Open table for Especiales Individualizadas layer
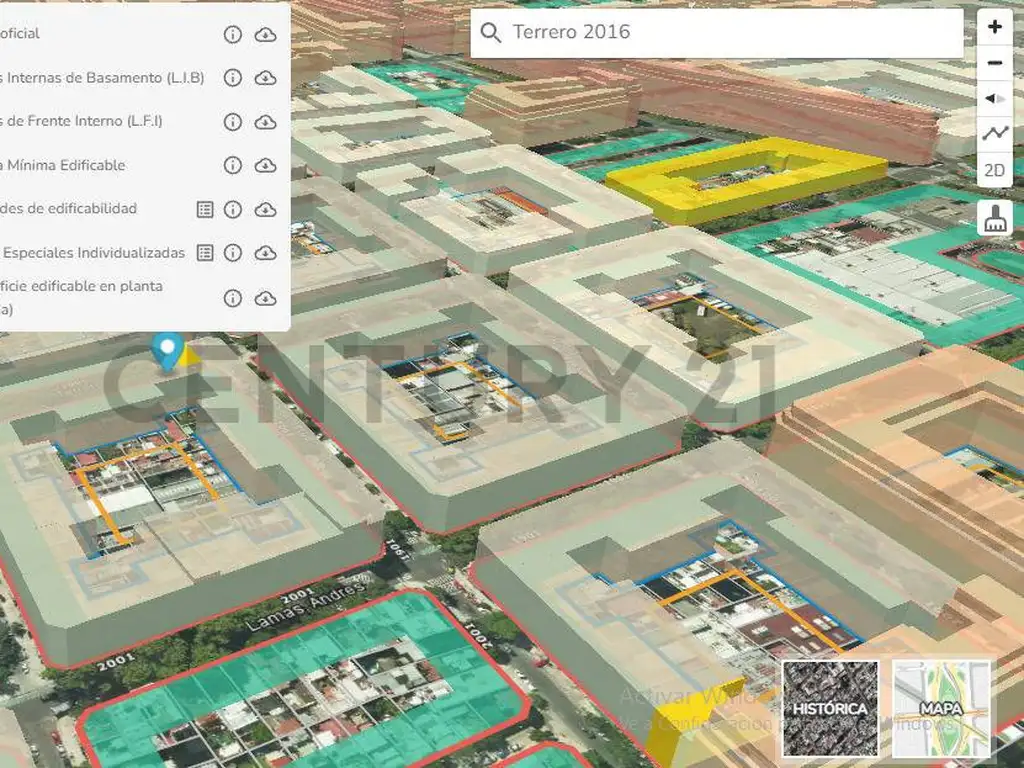This screenshot has height=768, width=1024. click(x=204, y=253)
